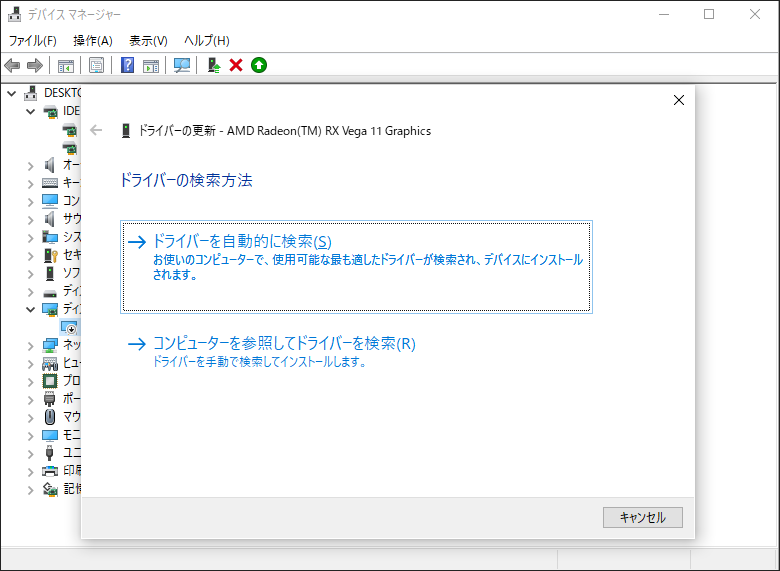Click the green arrow toolbar icon
This screenshot has width=780, height=571.
259,65
